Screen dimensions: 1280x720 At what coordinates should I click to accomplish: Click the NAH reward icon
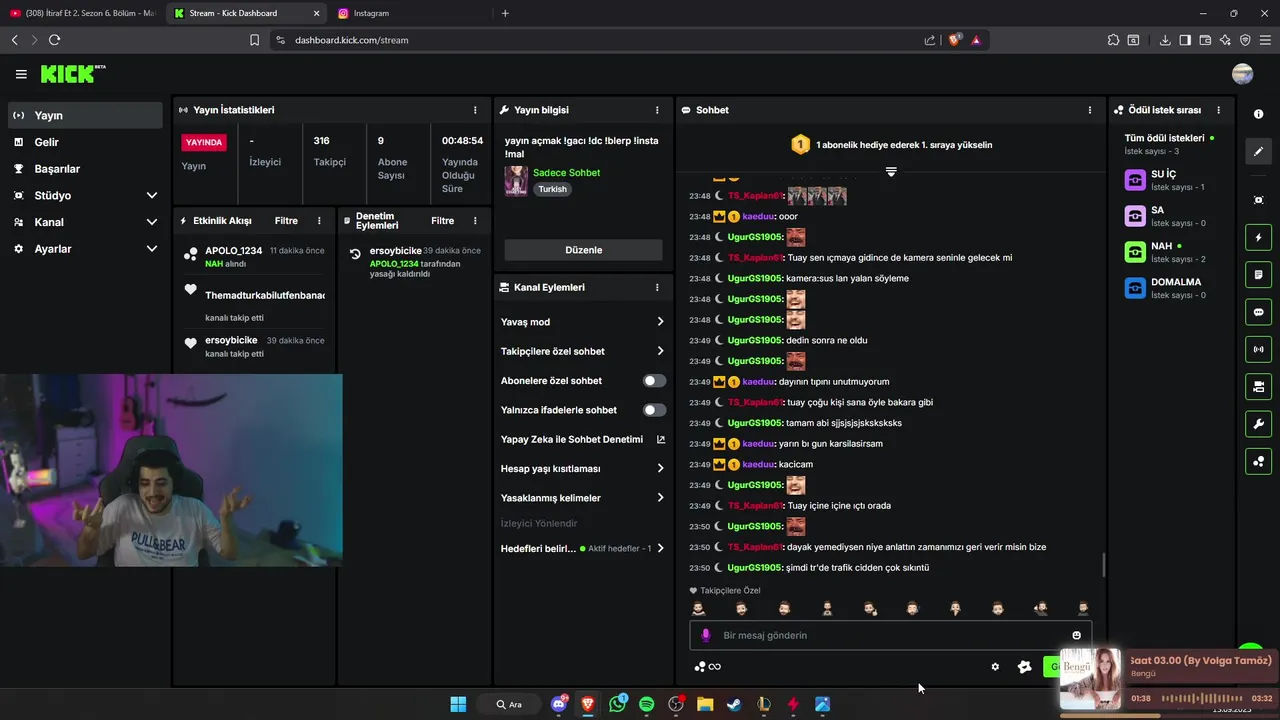1135,252
